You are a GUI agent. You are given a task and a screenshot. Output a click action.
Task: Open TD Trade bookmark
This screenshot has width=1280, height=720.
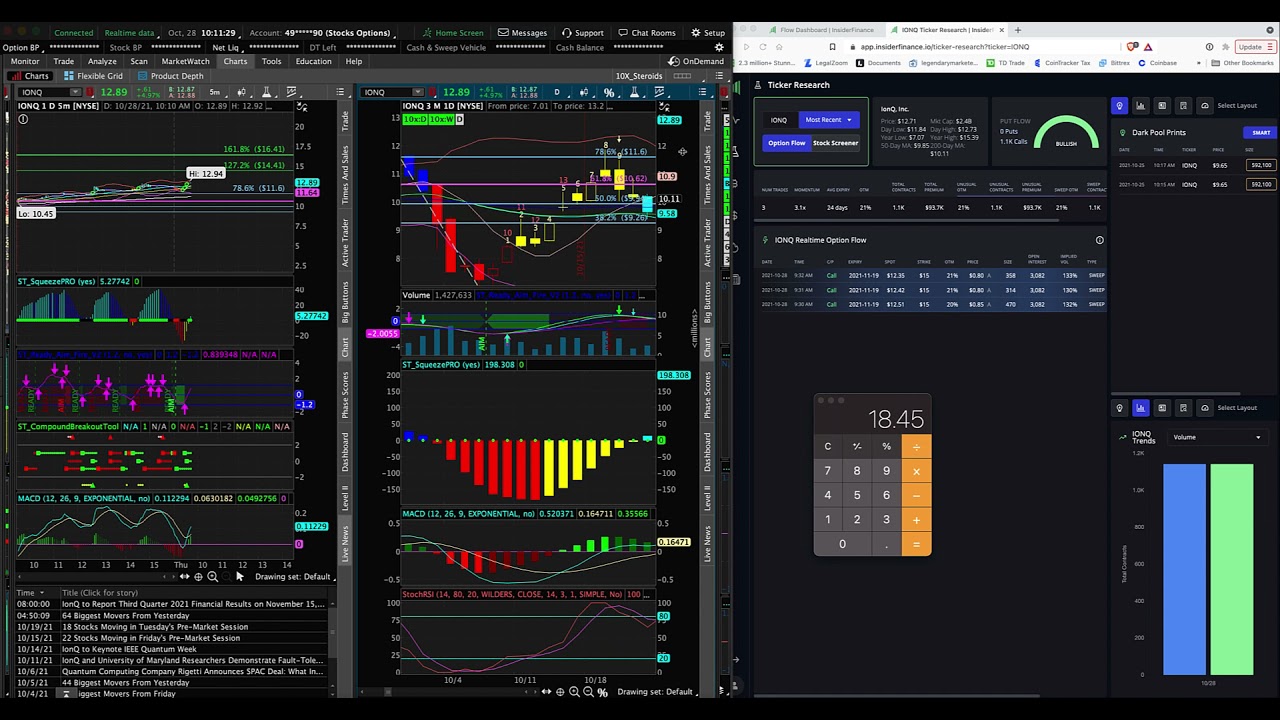1006,63
